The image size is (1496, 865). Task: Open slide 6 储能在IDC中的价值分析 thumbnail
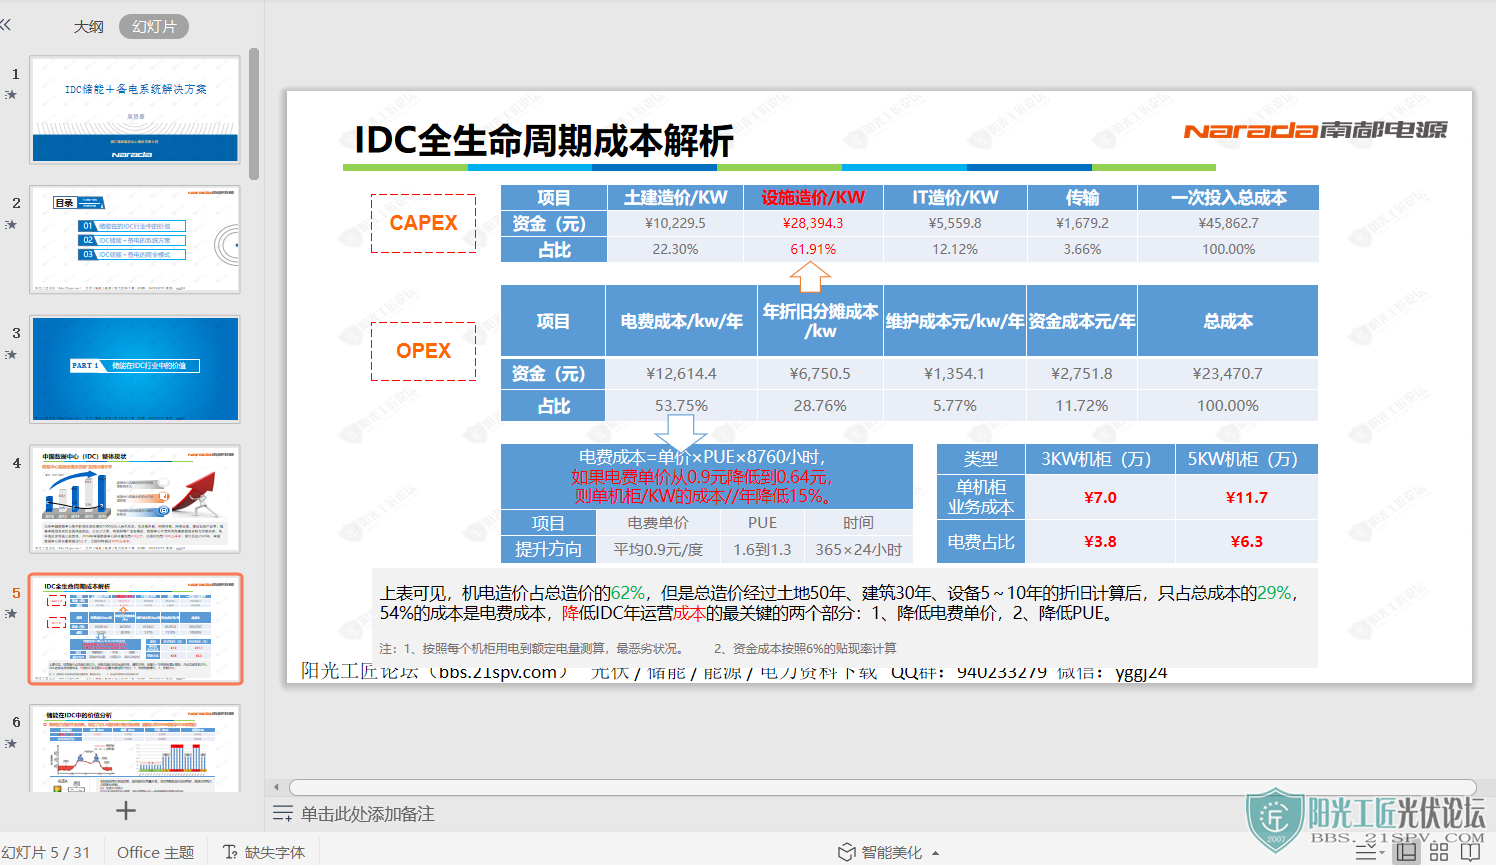135,748
